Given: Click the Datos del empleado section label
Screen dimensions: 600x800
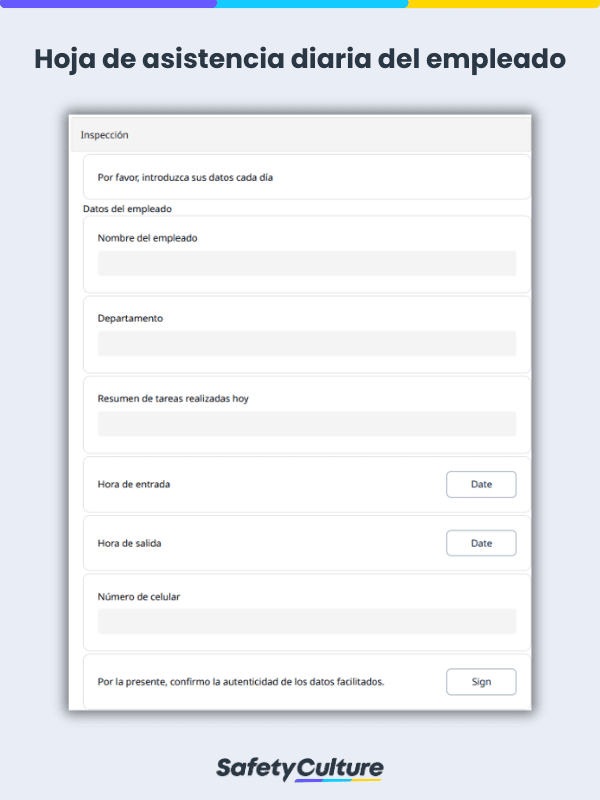Looking at the screenshot, I should coord(127,209).
